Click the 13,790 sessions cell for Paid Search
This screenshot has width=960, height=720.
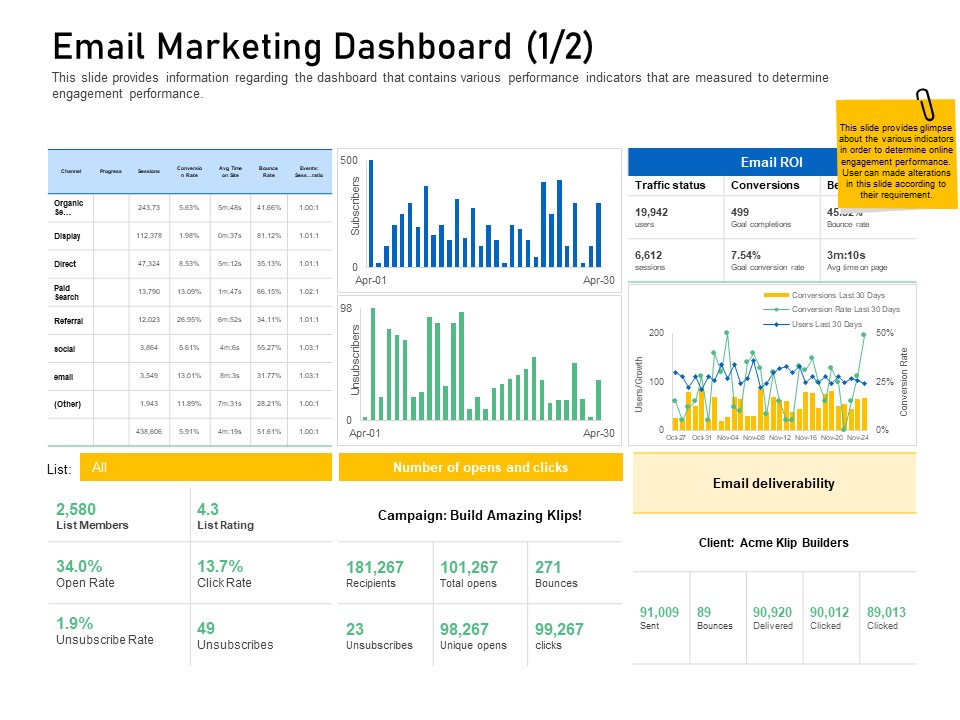[x=149, y=291]
